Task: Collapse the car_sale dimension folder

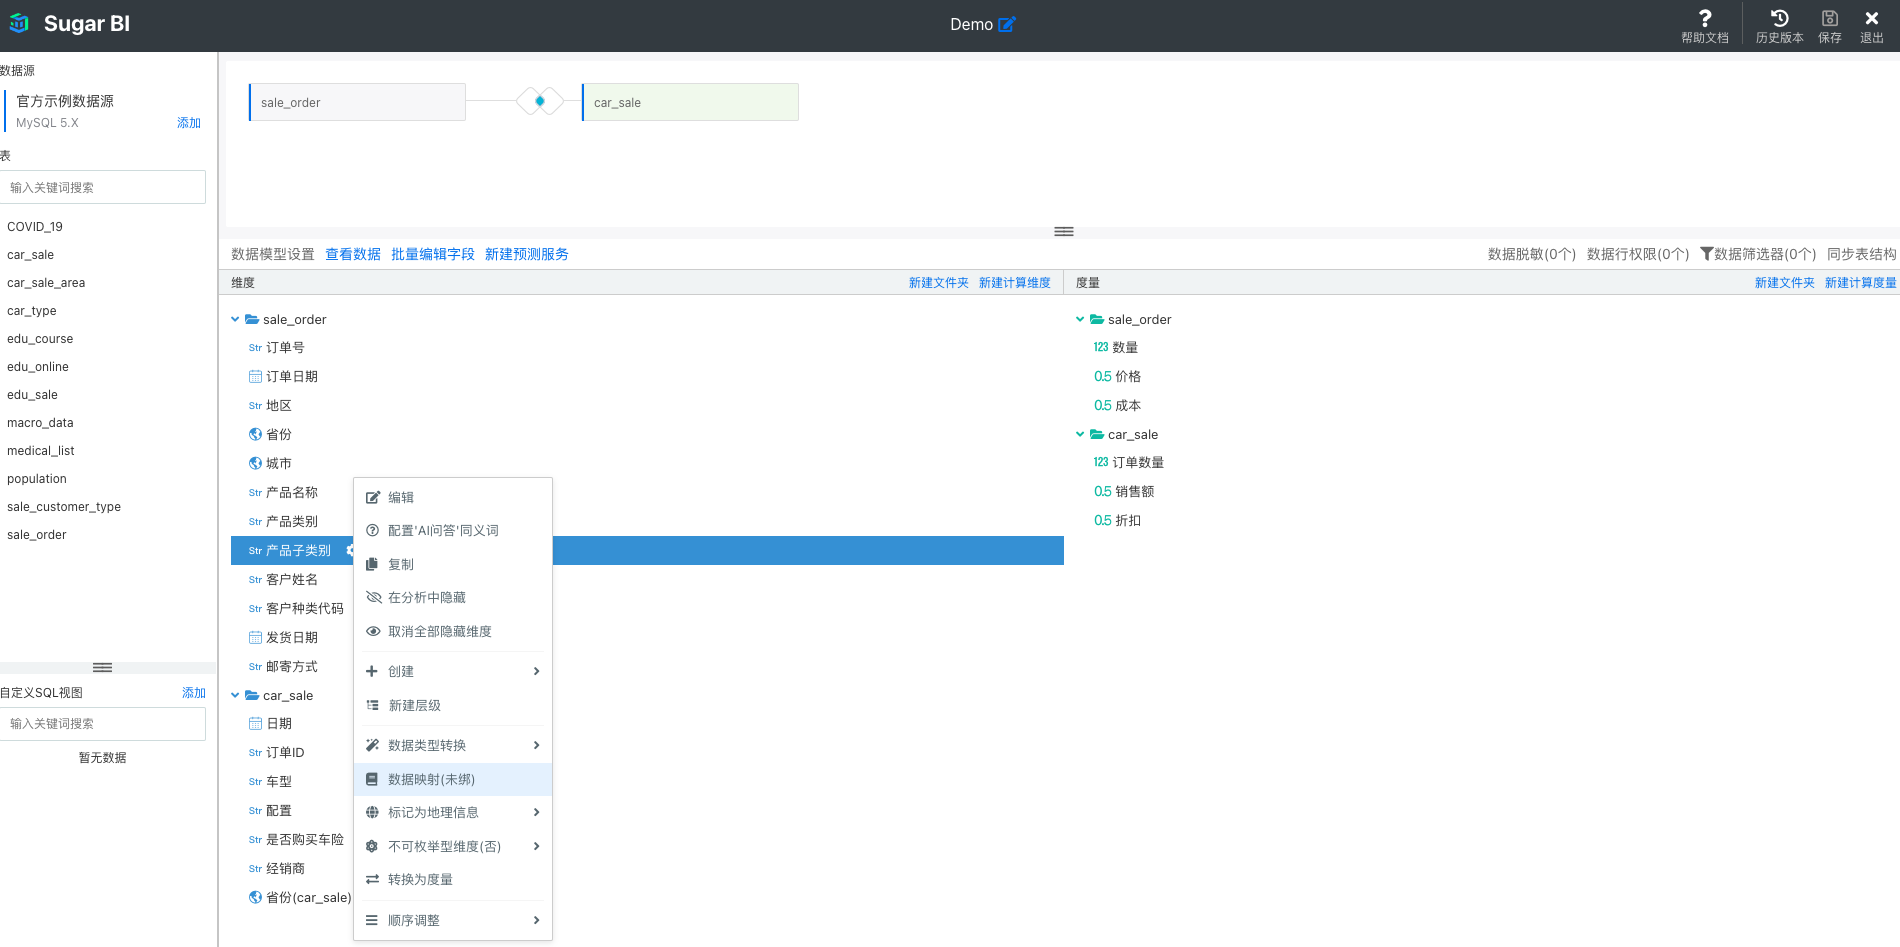Action: (x=236, y=695)
